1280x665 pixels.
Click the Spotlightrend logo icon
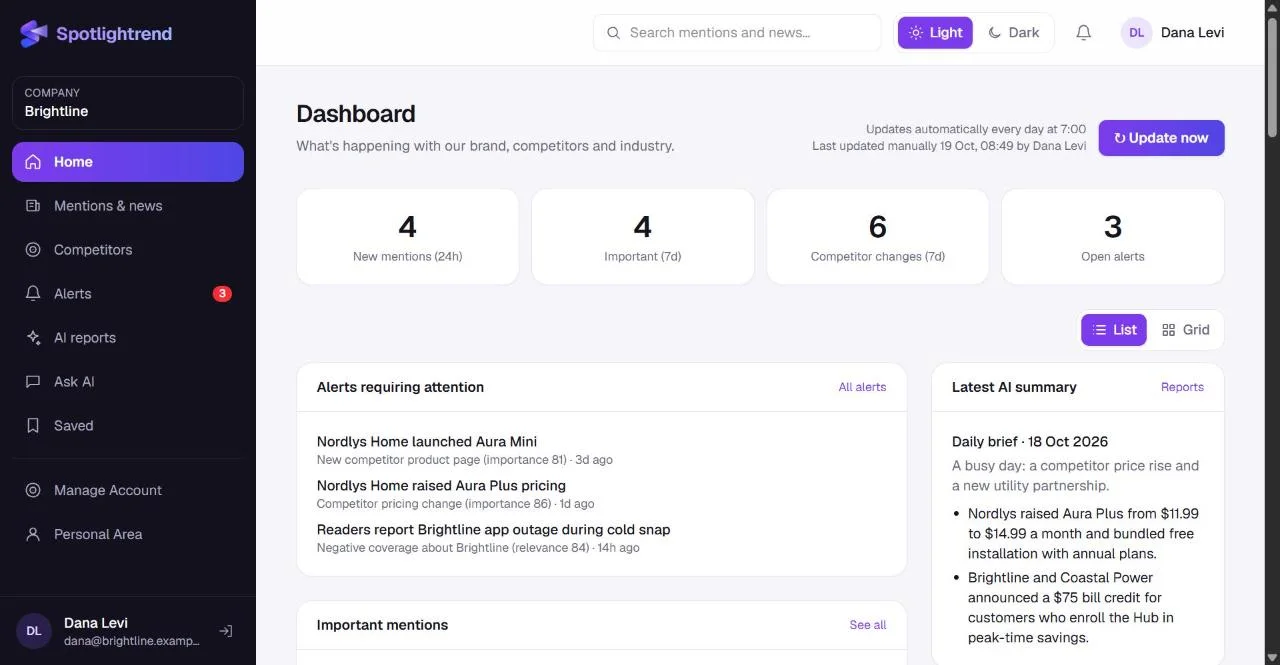[34, 34]
